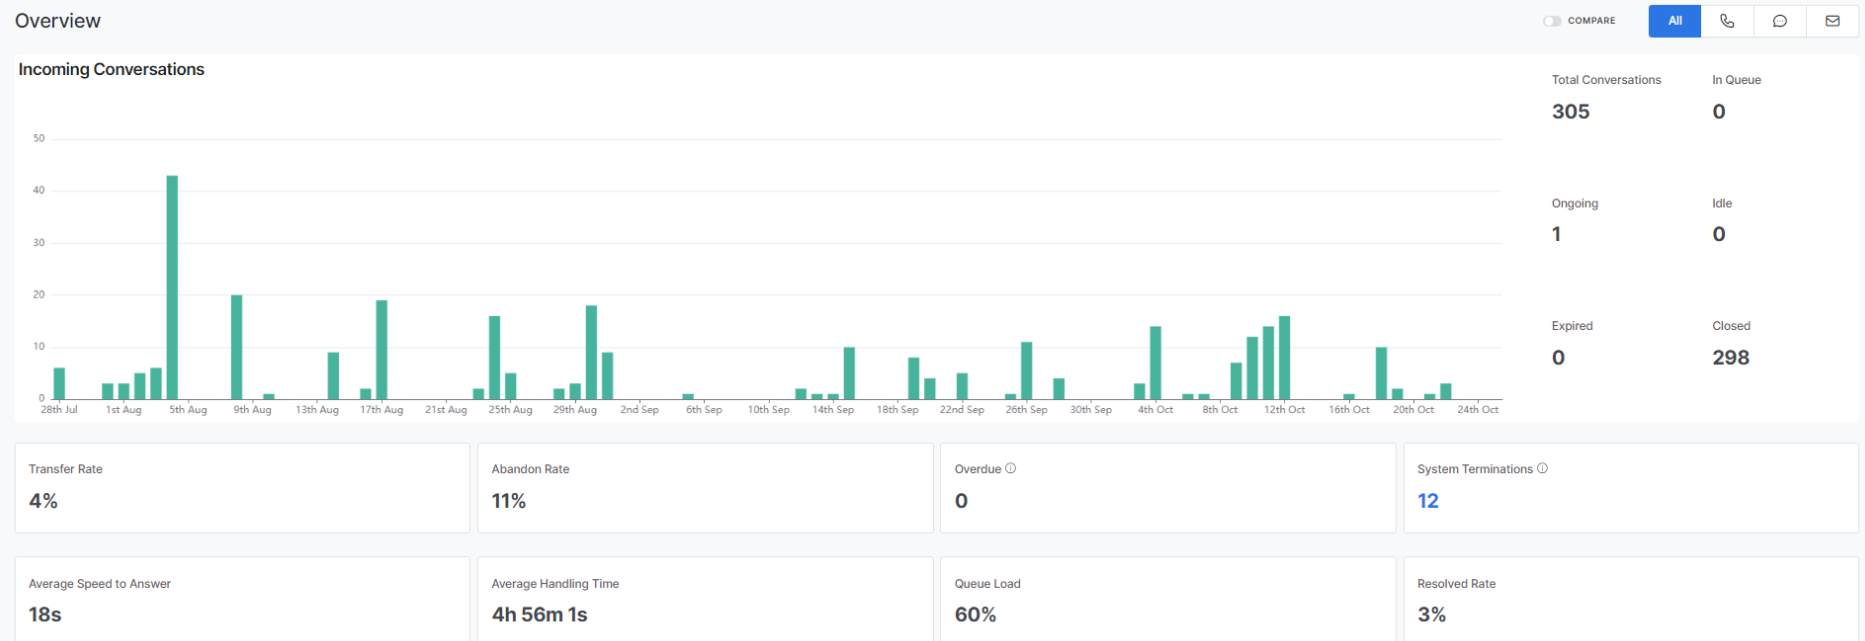
Task: Filter by email envelope channel icon
Action: point(1832,21)
